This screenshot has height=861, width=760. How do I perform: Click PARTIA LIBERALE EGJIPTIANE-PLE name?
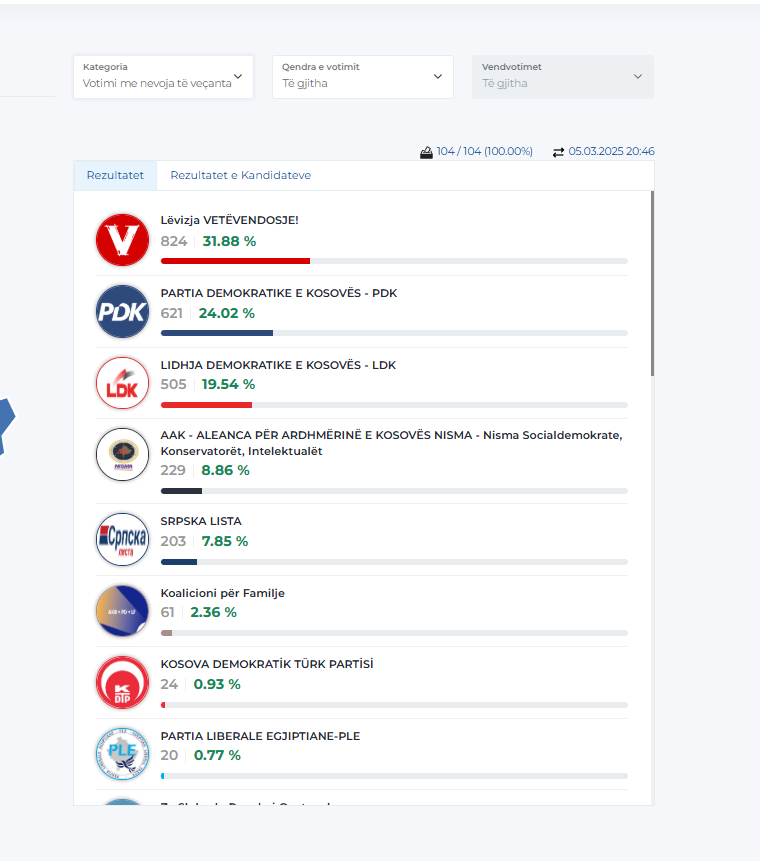[260, 736]
